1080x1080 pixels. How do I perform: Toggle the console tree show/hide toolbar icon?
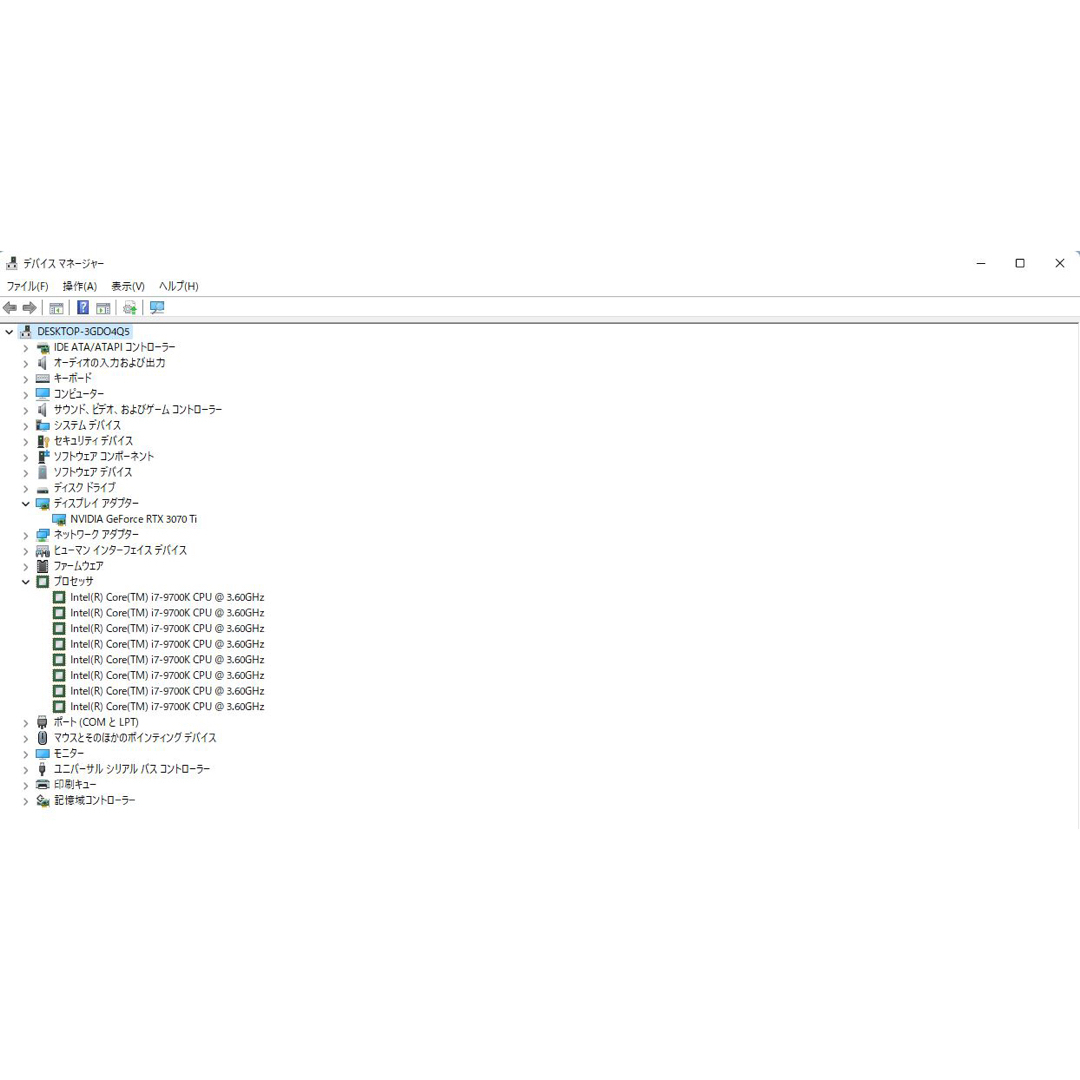click(x=56, y=308)
